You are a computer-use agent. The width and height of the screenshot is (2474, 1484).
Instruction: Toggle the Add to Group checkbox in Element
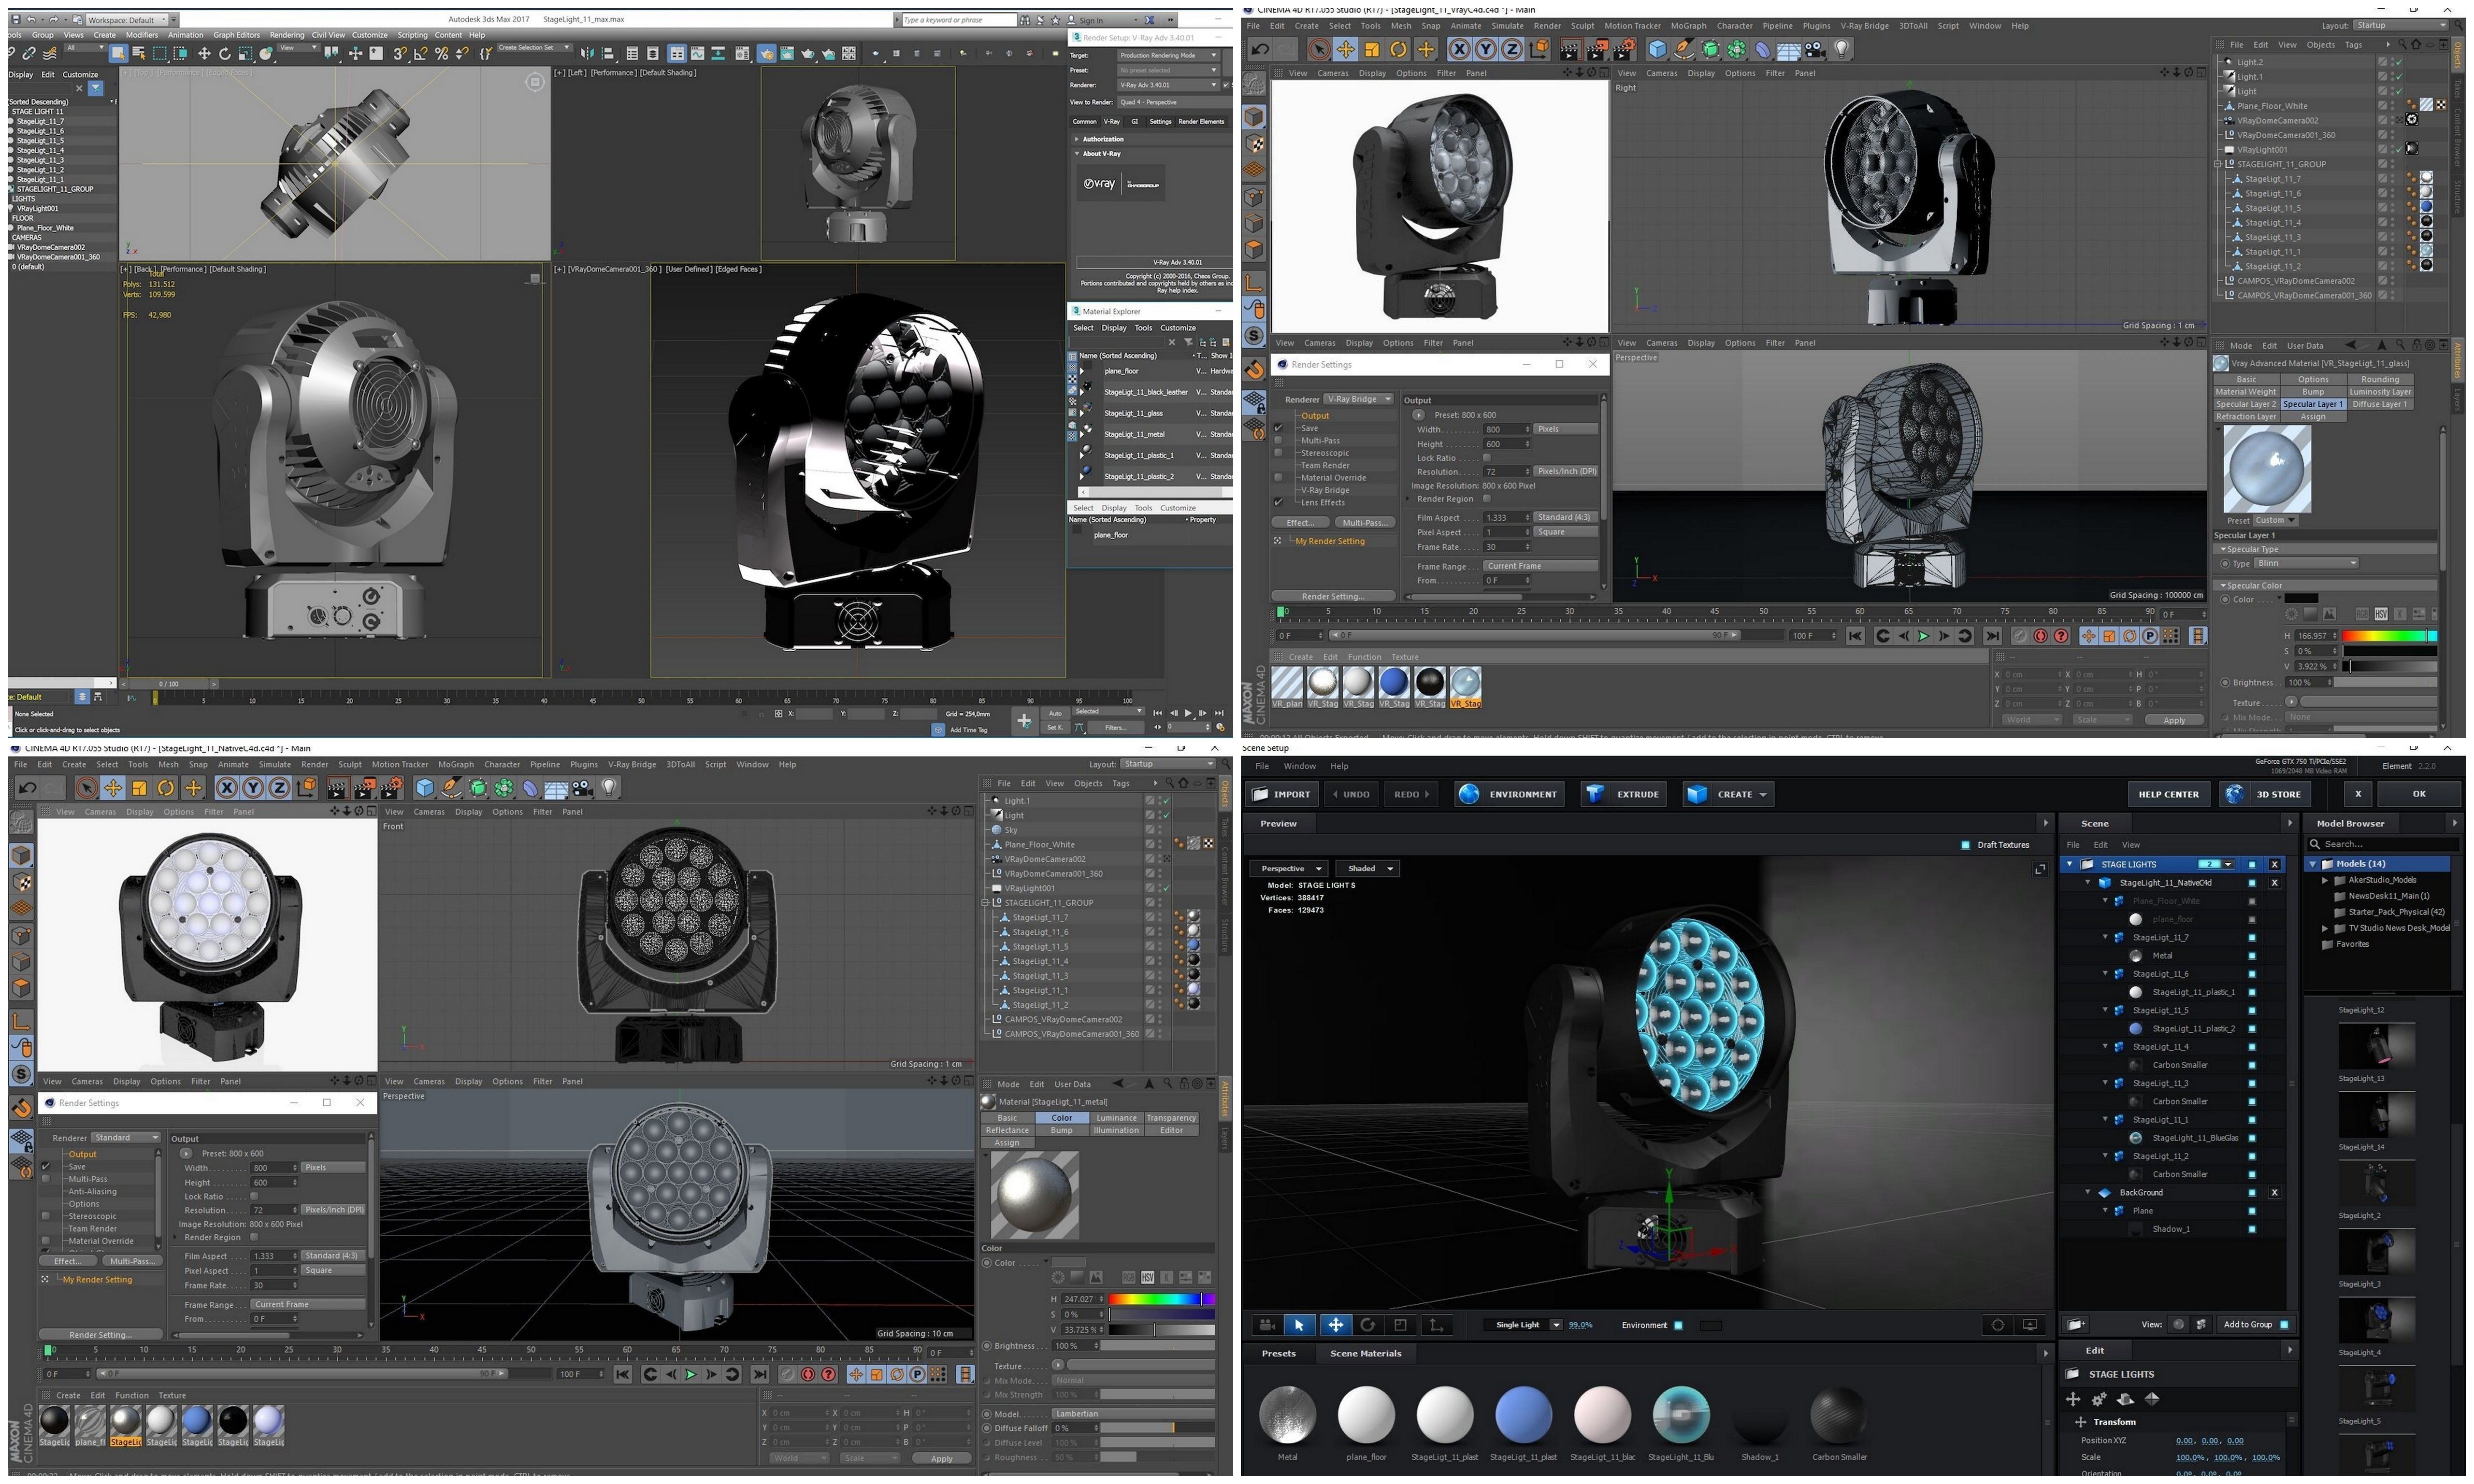(x=2284, y=1325)
